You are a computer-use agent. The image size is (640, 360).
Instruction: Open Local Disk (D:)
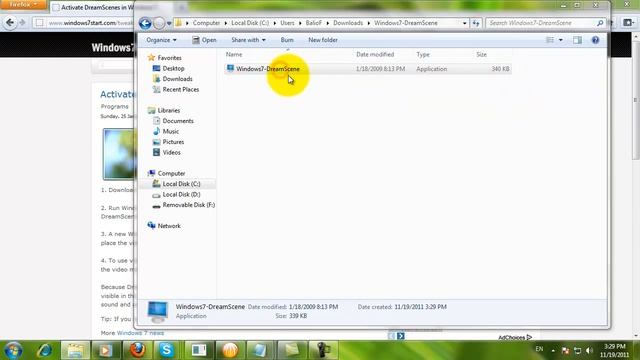click(x=181, y=195)
